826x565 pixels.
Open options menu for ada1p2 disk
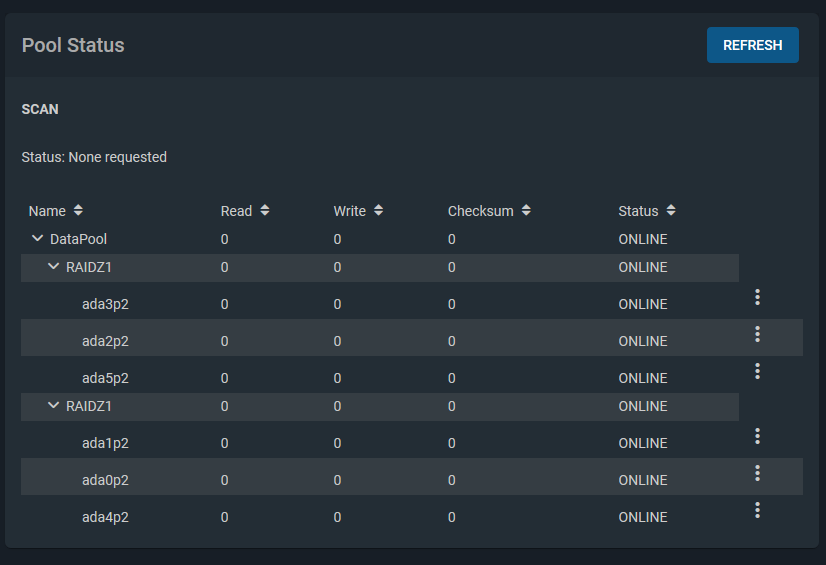(x=758, y=436)
